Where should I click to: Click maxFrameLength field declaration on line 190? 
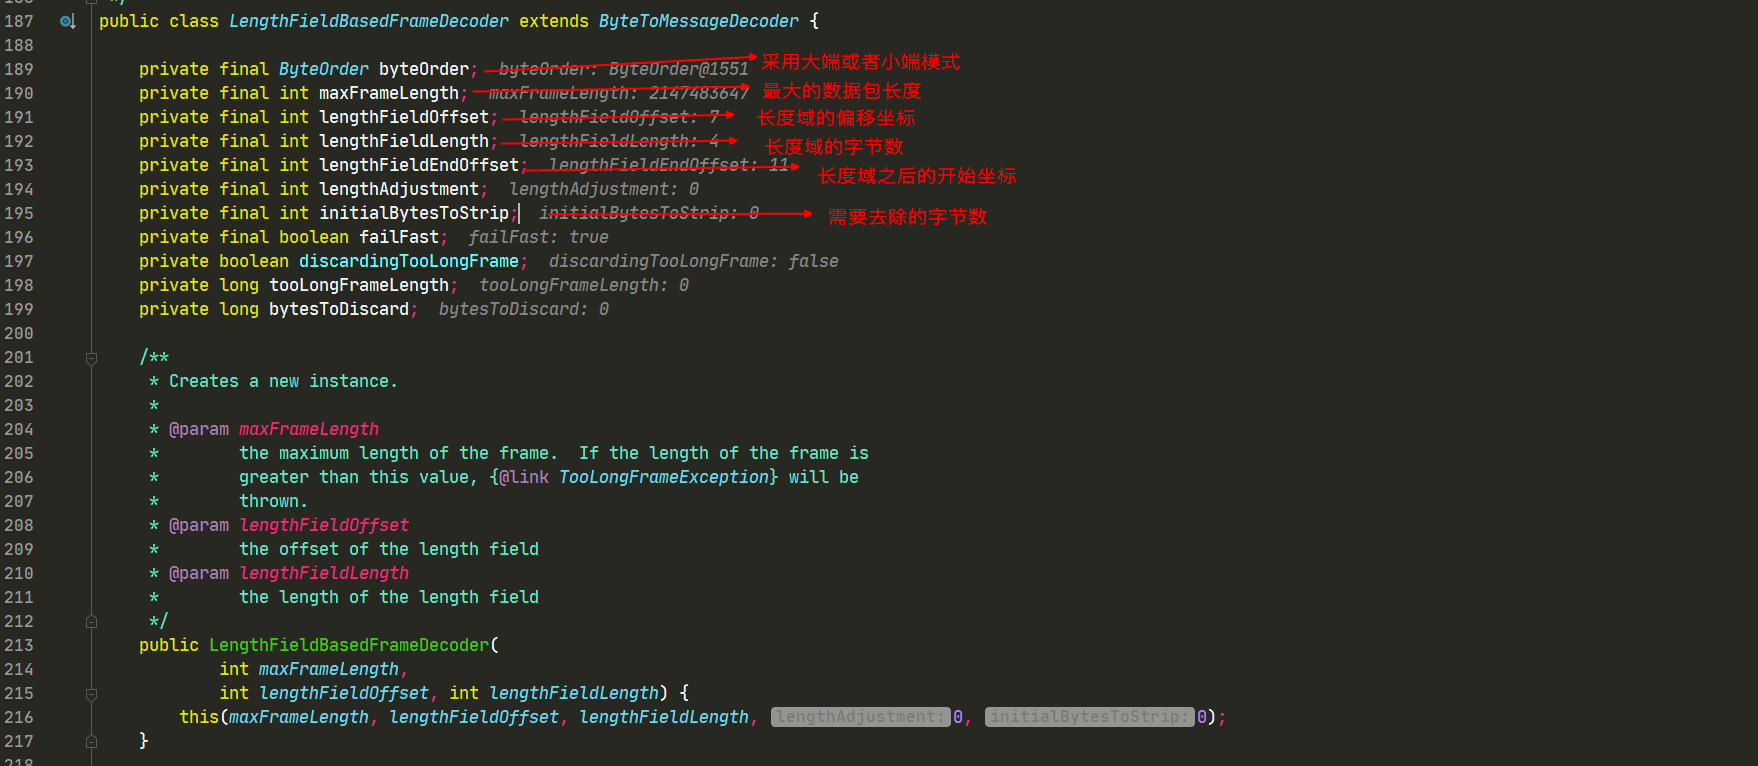click(x=389, y=93)
